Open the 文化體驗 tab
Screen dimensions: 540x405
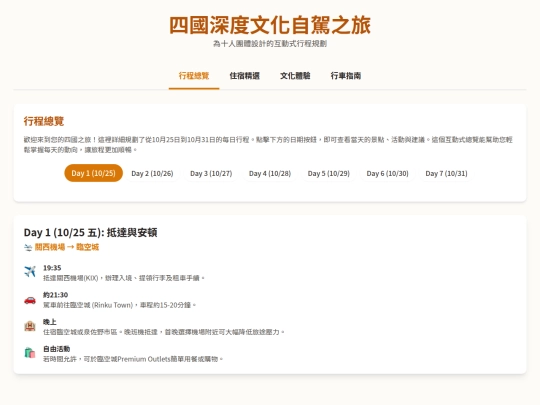point(295,76)
